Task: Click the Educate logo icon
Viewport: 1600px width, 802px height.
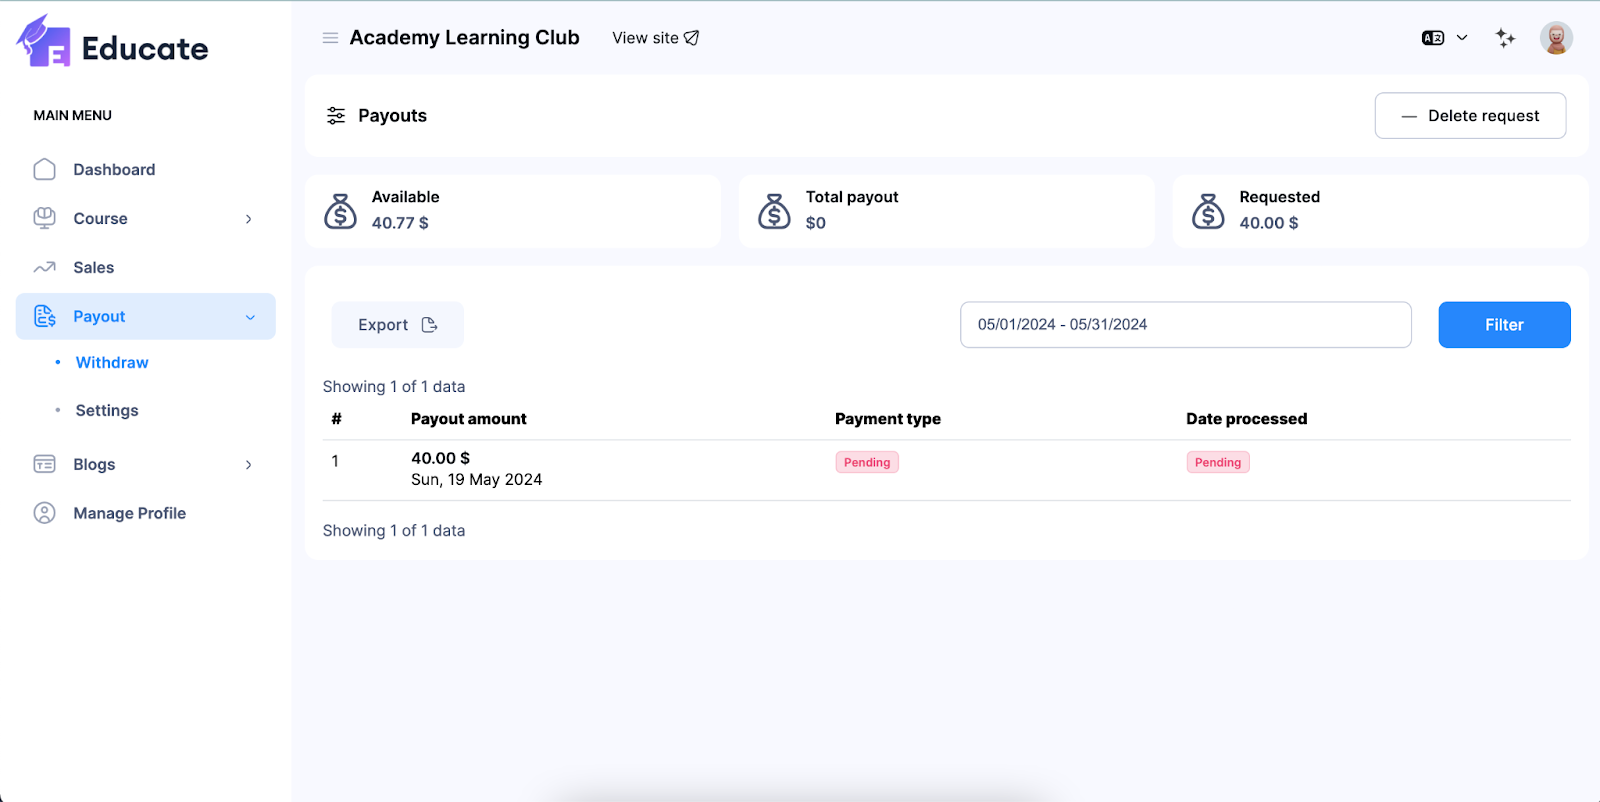Action: [x=44, y=42]
